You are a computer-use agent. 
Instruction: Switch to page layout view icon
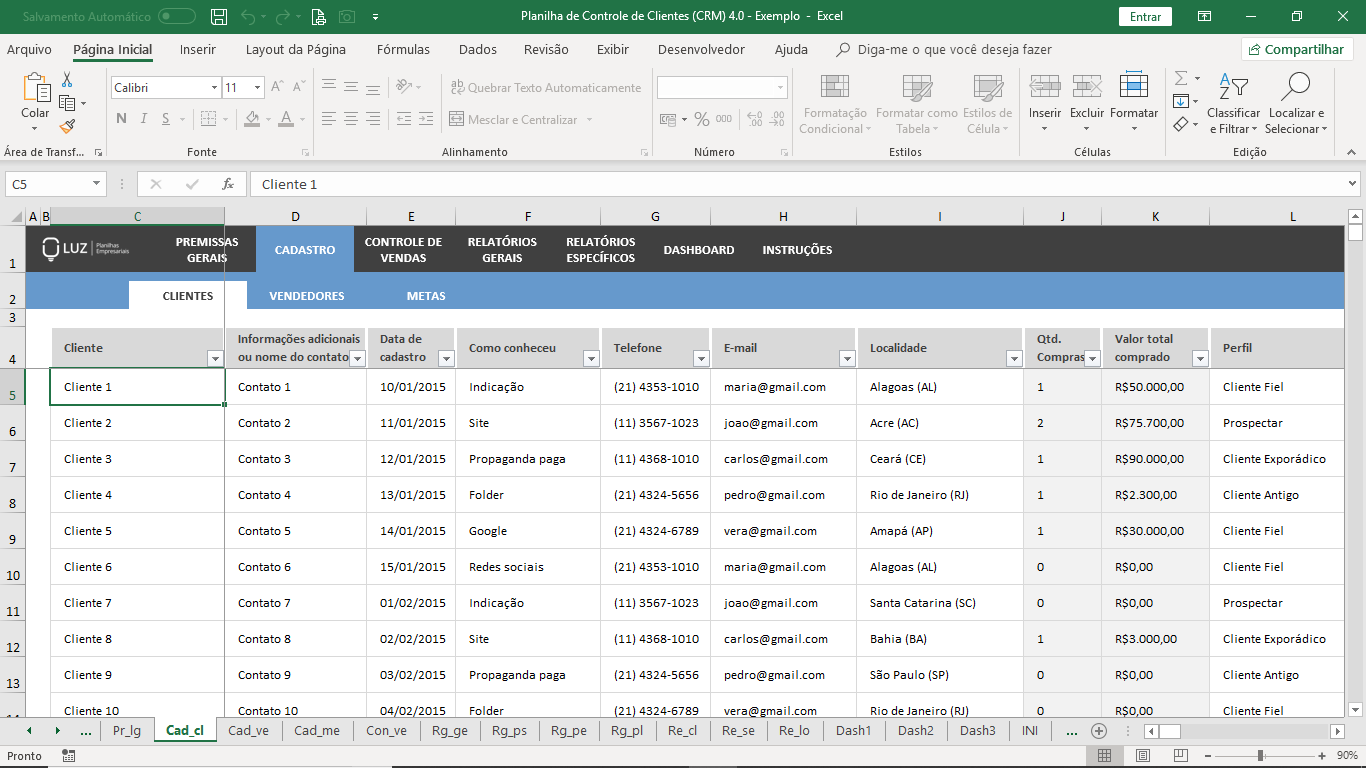[1143, 756]
